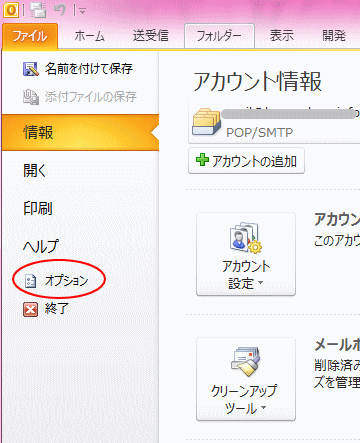360x443 pixels.
Task: Open the ファイル tab
Action: (30, 36)
